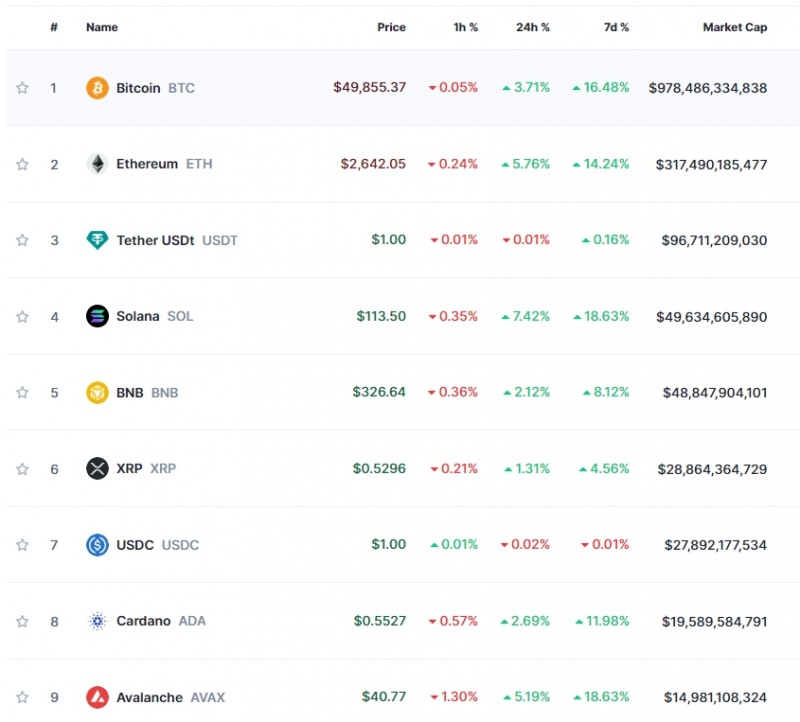This screenshot has height=722, width=800.
Task: Favorite Cardano with its star icon
Action: click(22, 621)
